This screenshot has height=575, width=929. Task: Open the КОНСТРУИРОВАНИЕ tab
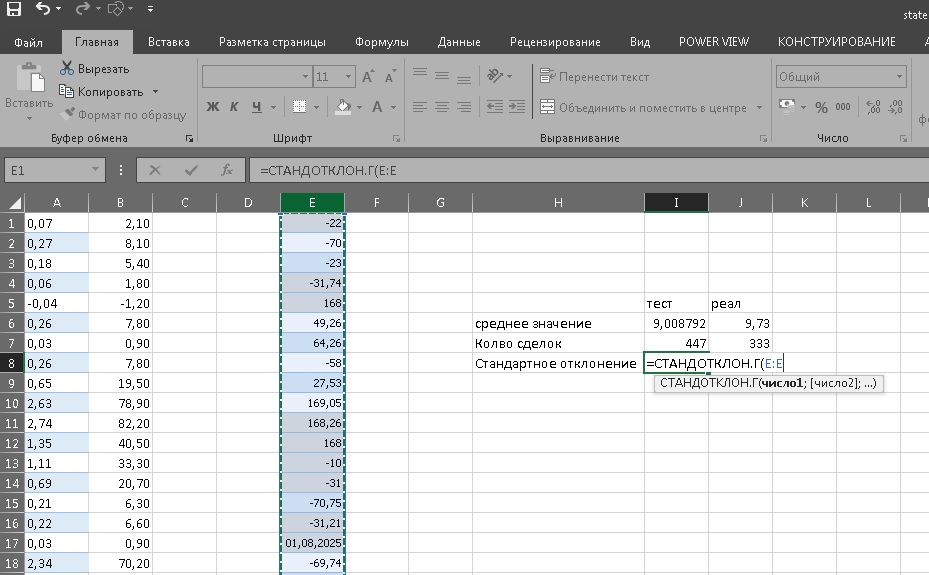click(x=837, y=42)
